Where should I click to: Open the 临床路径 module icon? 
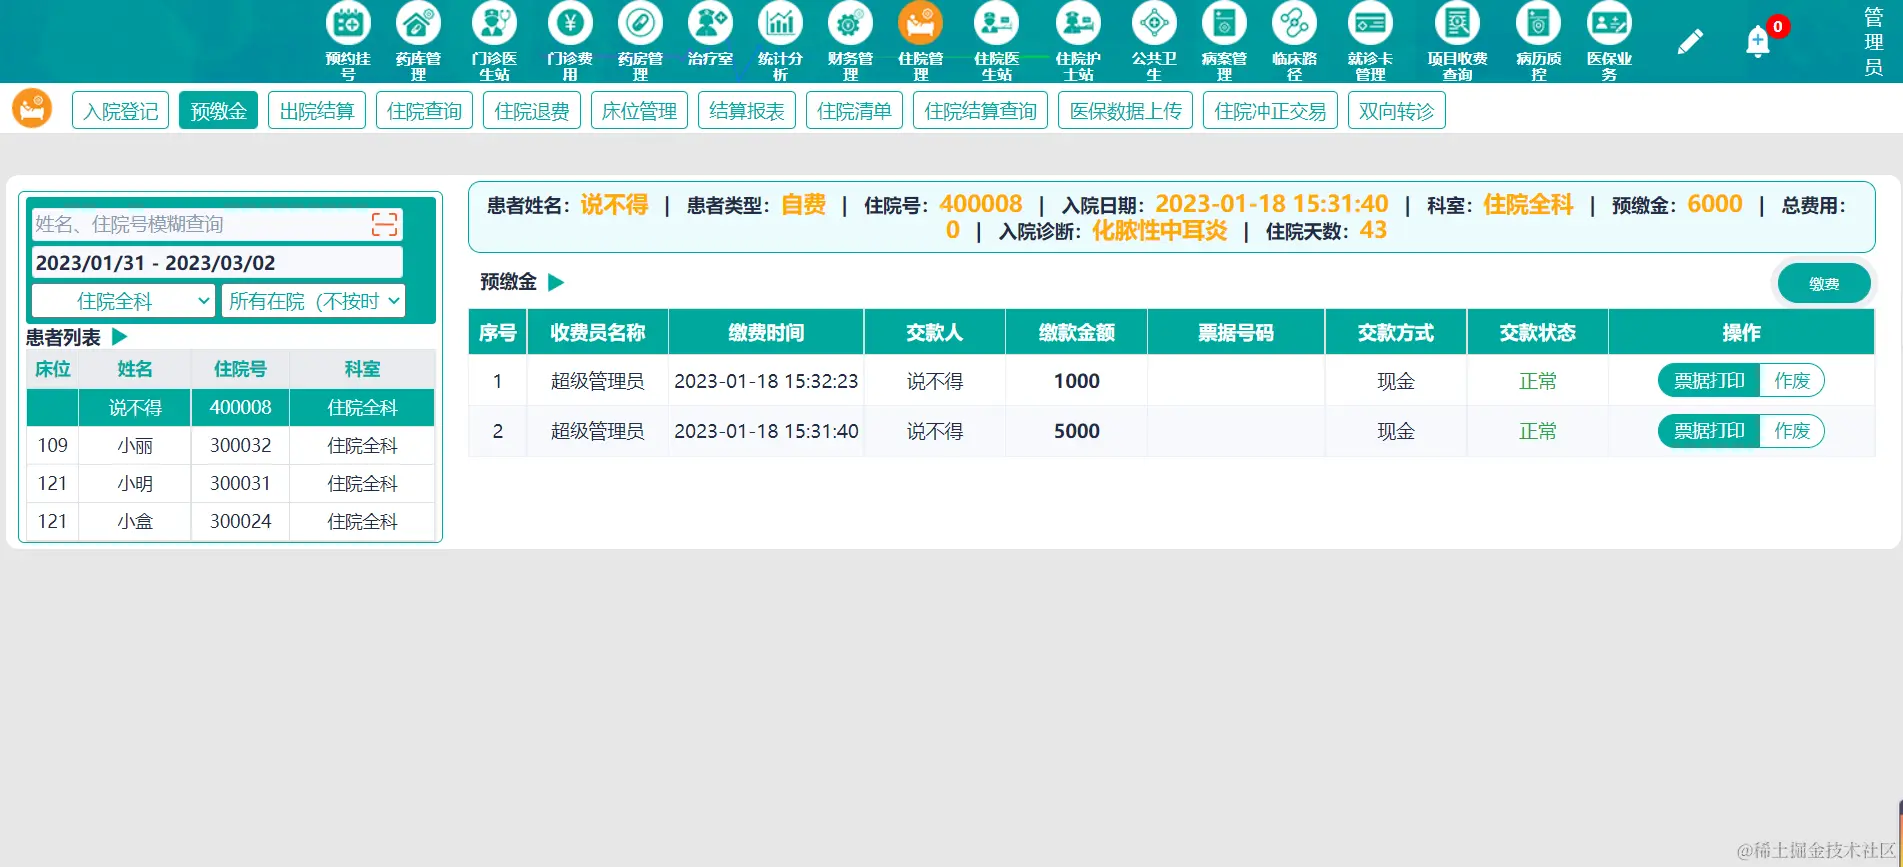(1294, 24)
